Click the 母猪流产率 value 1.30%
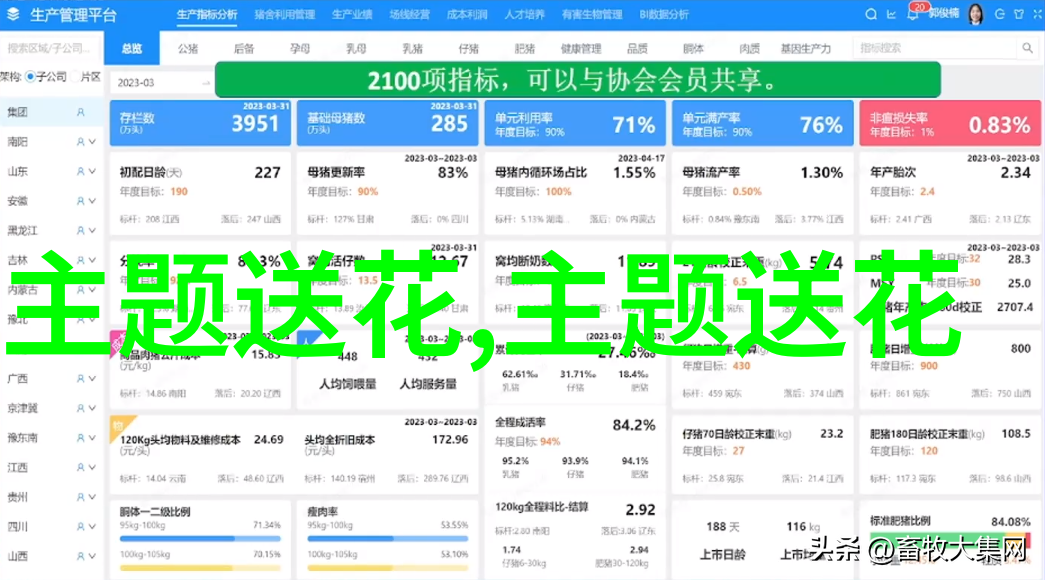 pyautogui.click(x=822, y=173)
